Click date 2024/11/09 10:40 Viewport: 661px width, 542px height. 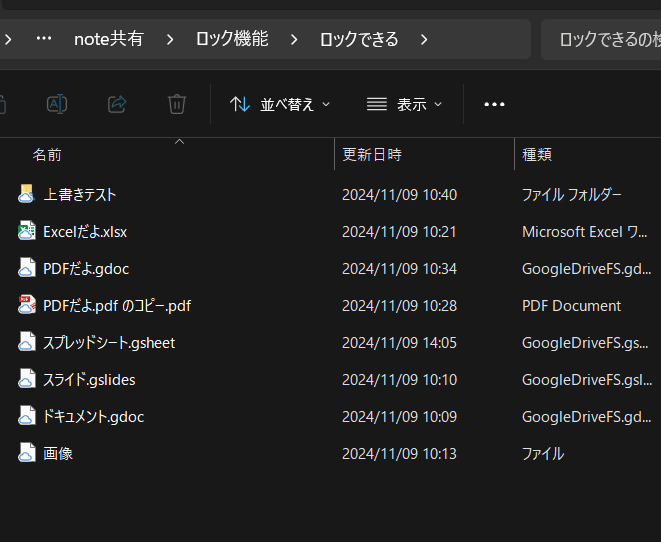[399, 195]
